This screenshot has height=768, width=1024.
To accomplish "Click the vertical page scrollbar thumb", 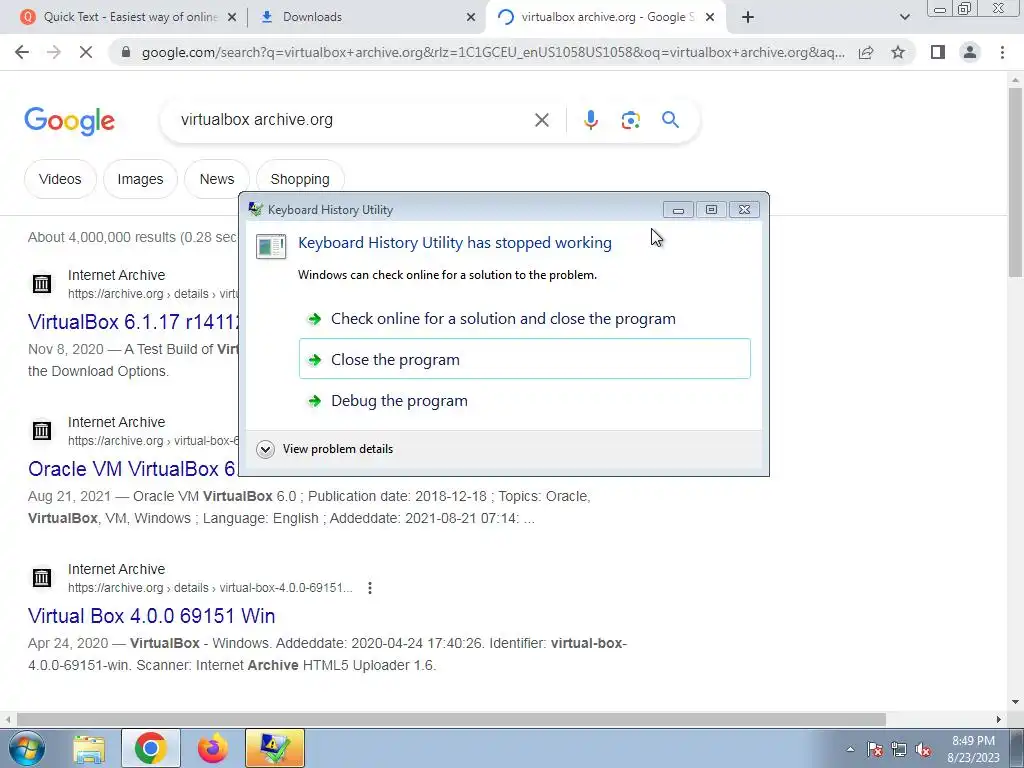I will [1015, 182].
